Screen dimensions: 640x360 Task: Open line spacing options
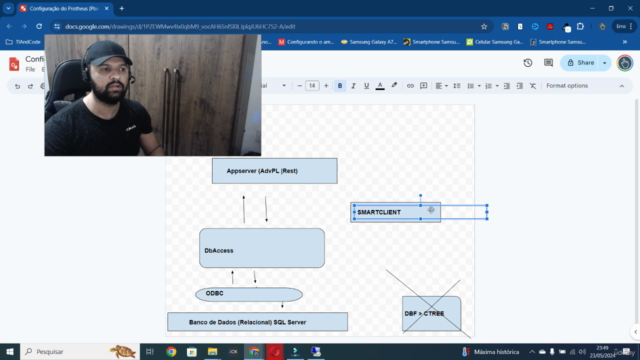[457, 86]
